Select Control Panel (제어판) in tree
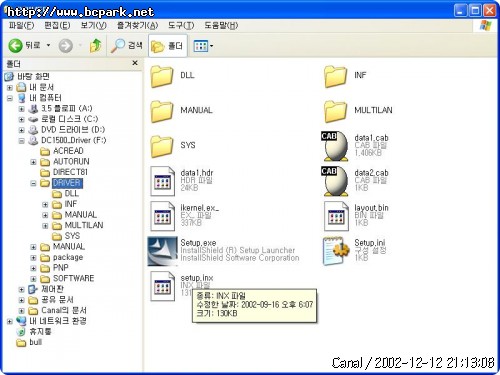This screenshot has height=375, width=500. point(52,289)
